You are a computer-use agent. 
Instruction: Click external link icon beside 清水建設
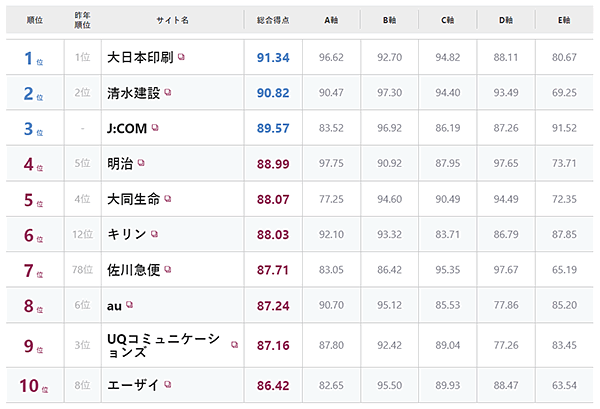click(x=168, y=93)
